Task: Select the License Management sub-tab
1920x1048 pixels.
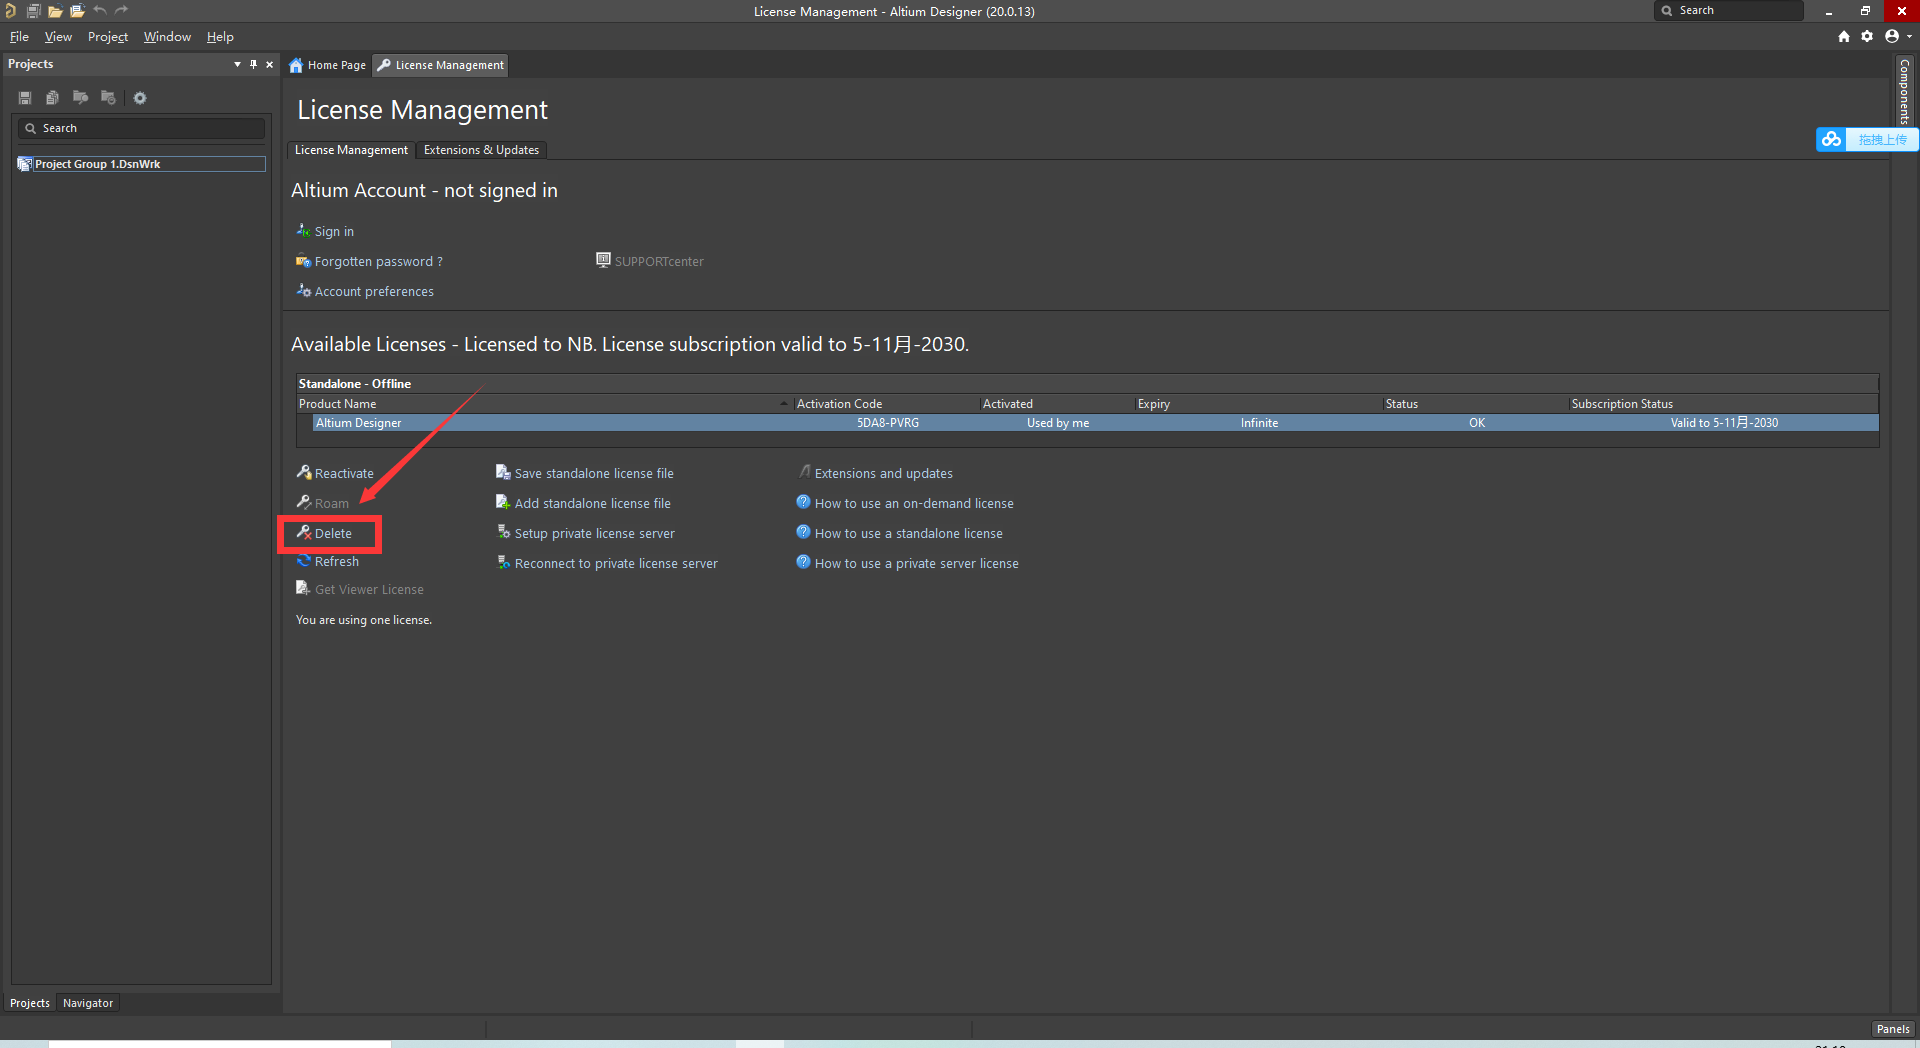Action: [x=351, y=150]
